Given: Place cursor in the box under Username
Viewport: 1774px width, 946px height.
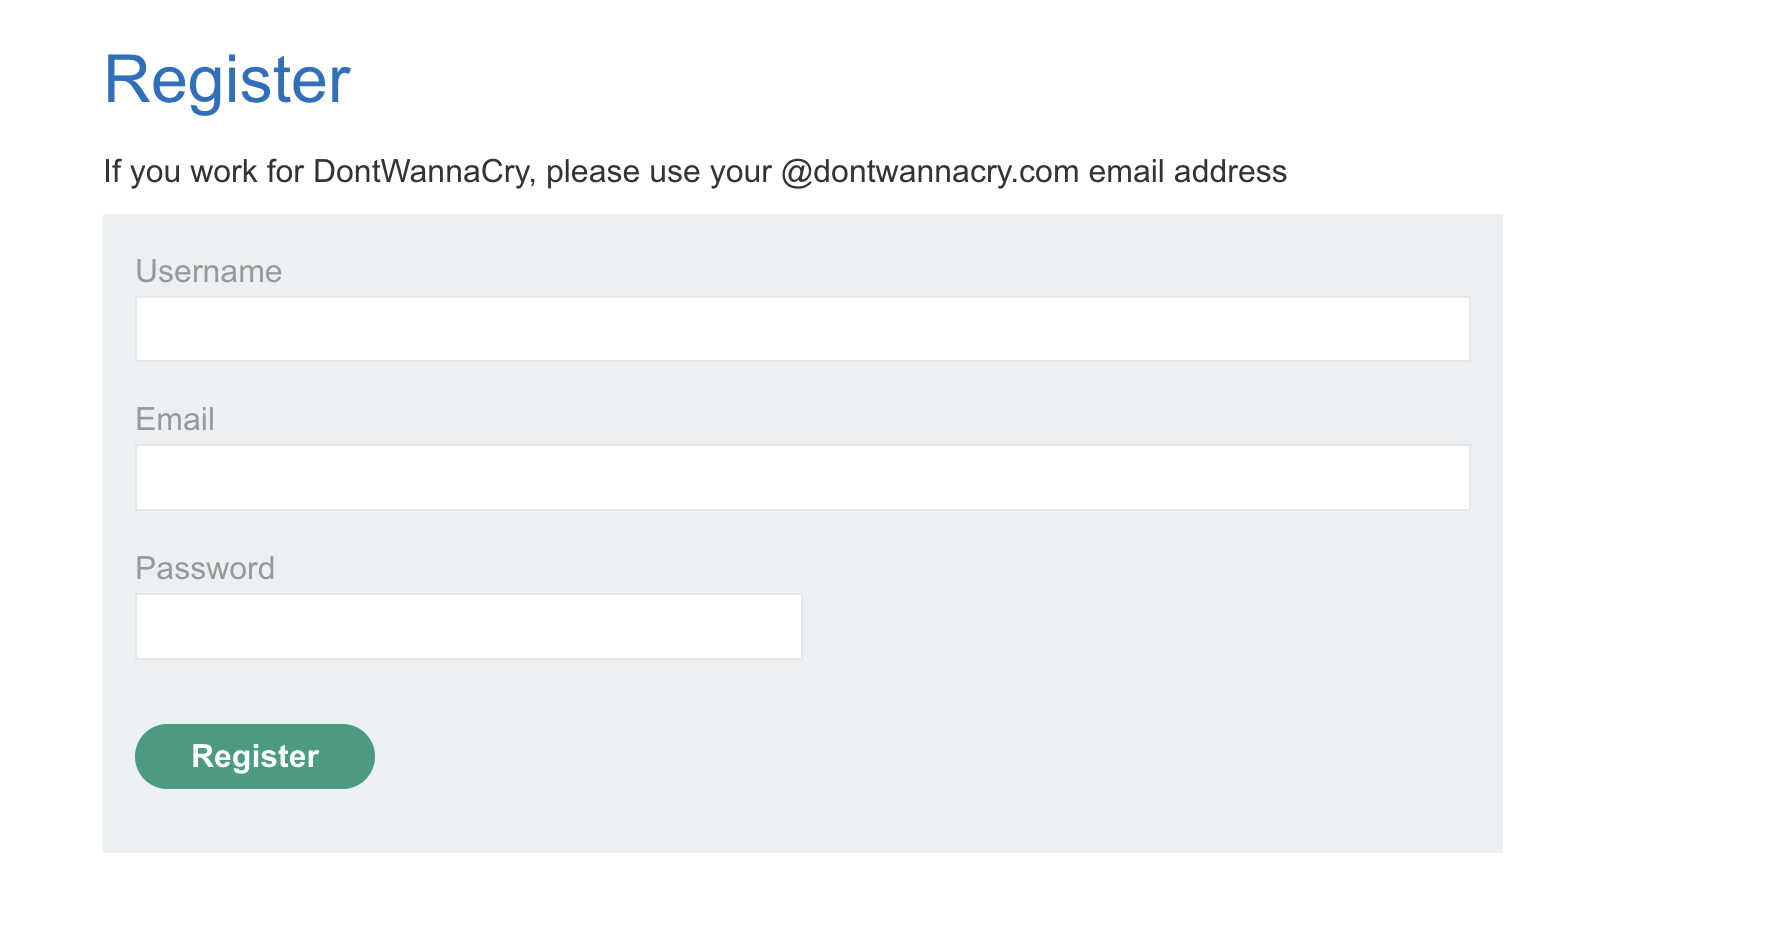Looking at the screenshot, I should pos(802,329).
